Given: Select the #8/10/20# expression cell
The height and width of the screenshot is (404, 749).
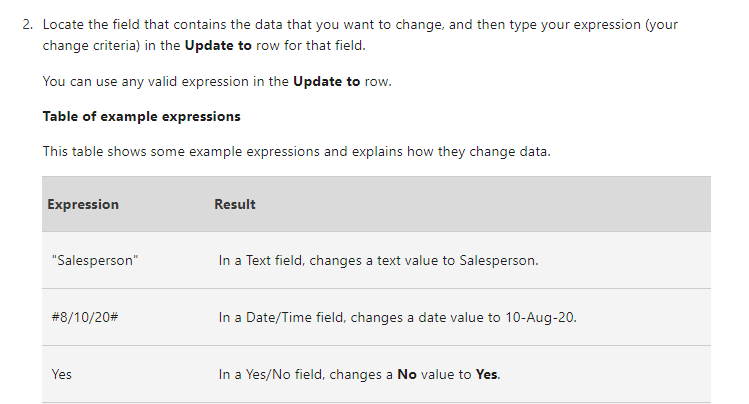Looking at the screenshot, I should click(85, 317).
